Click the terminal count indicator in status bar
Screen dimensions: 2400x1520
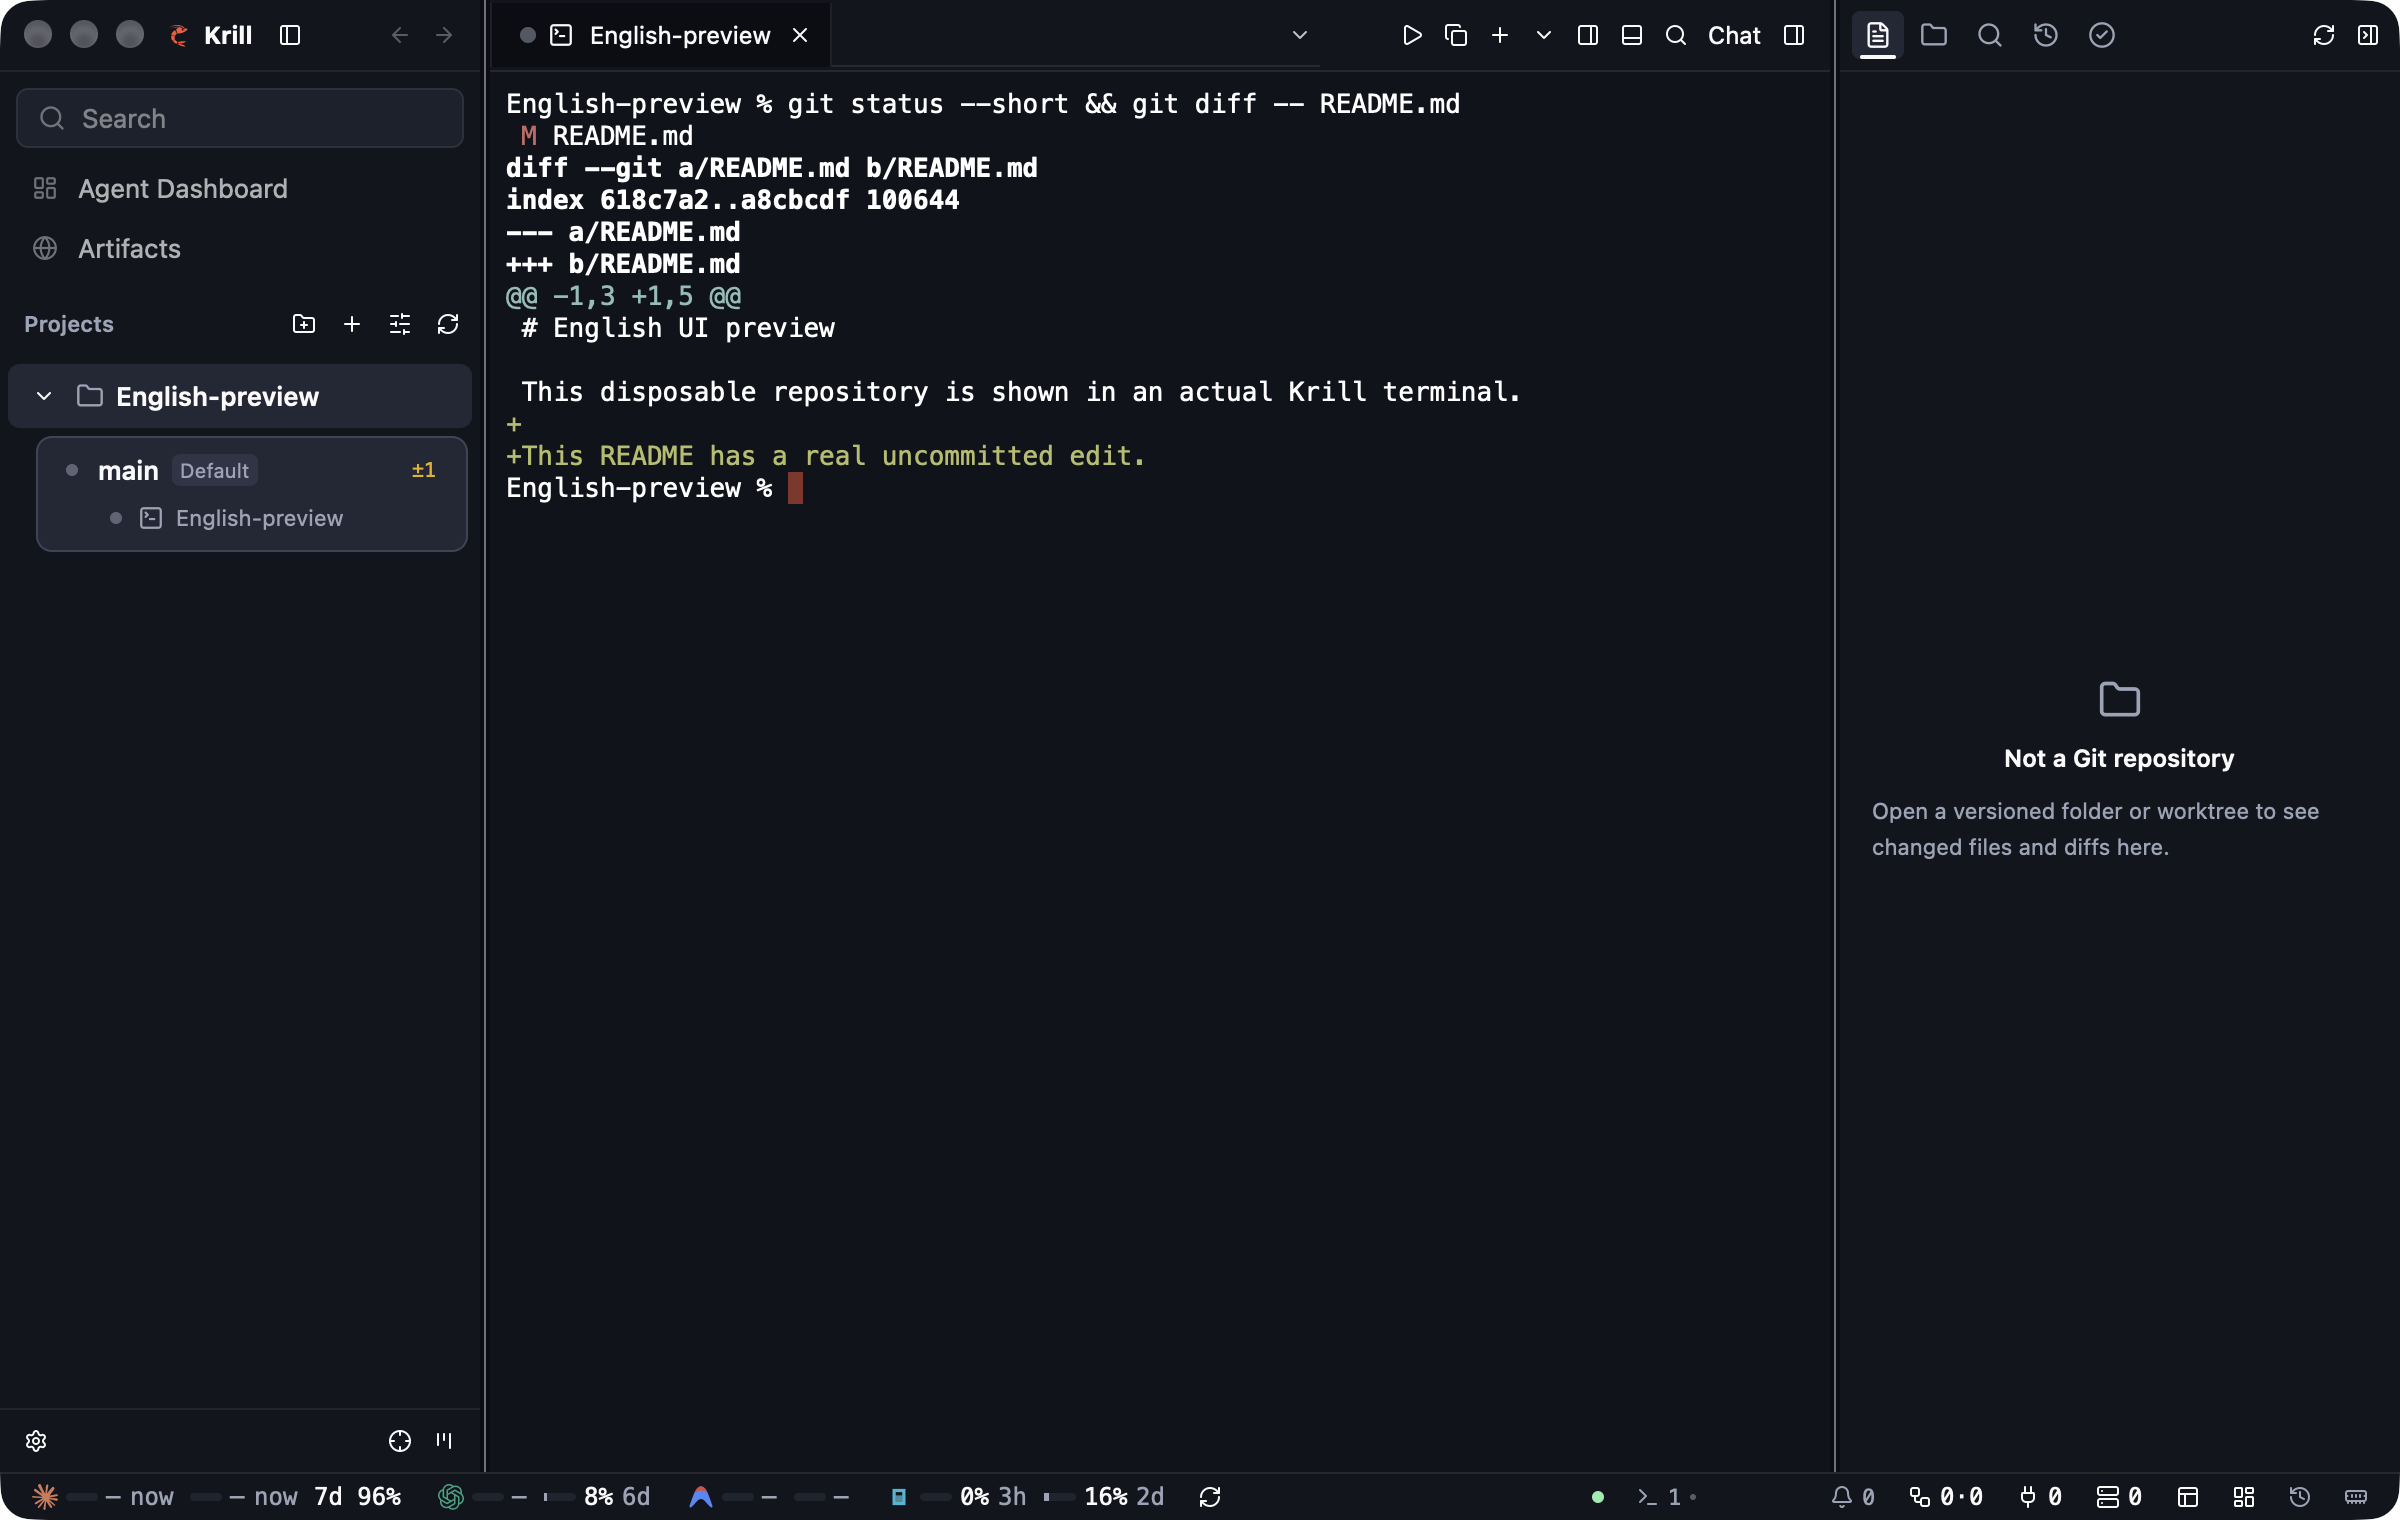tap(1666, 1496)
